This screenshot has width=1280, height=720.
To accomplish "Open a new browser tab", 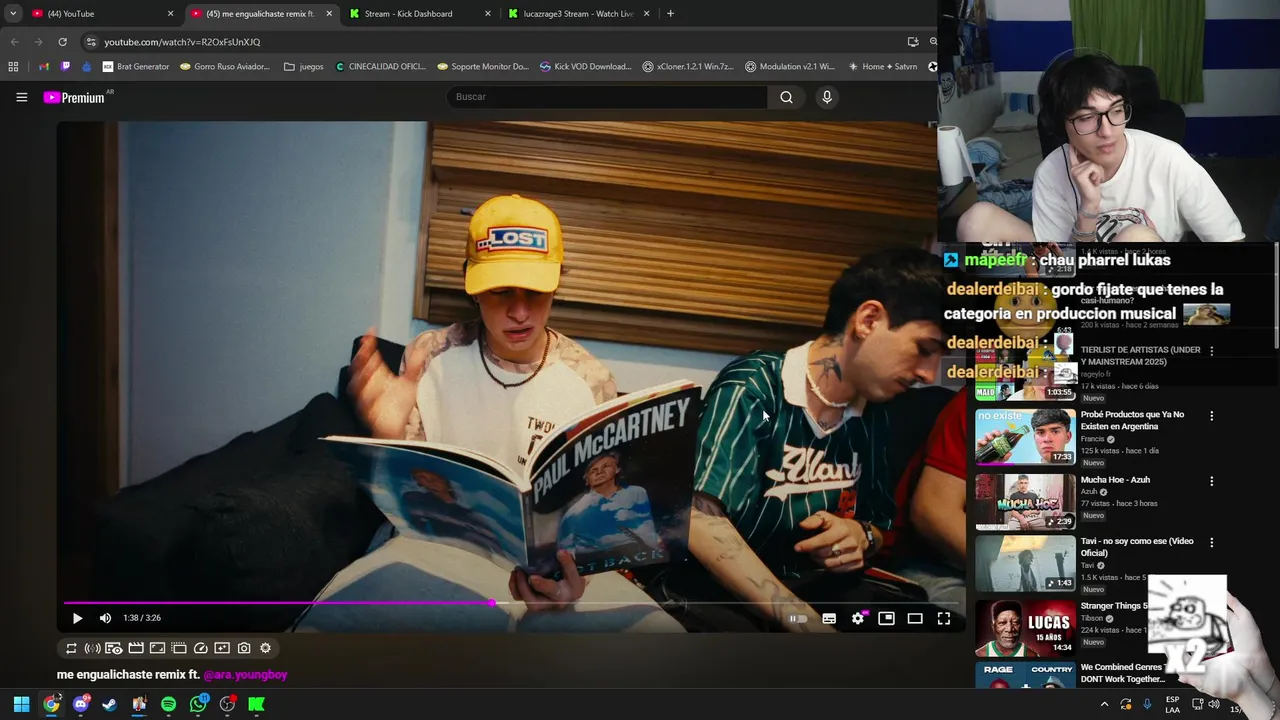I will [x=670, y=14].
